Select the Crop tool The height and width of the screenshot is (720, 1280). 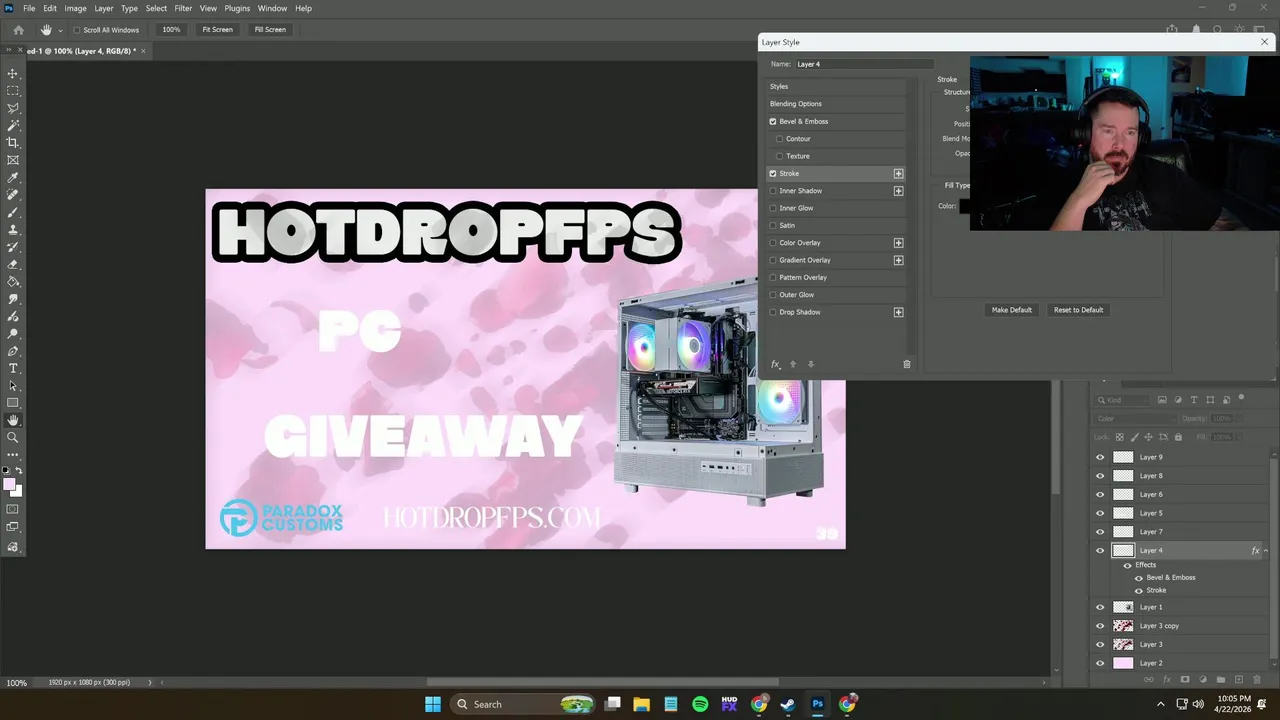tap(13, 143)
